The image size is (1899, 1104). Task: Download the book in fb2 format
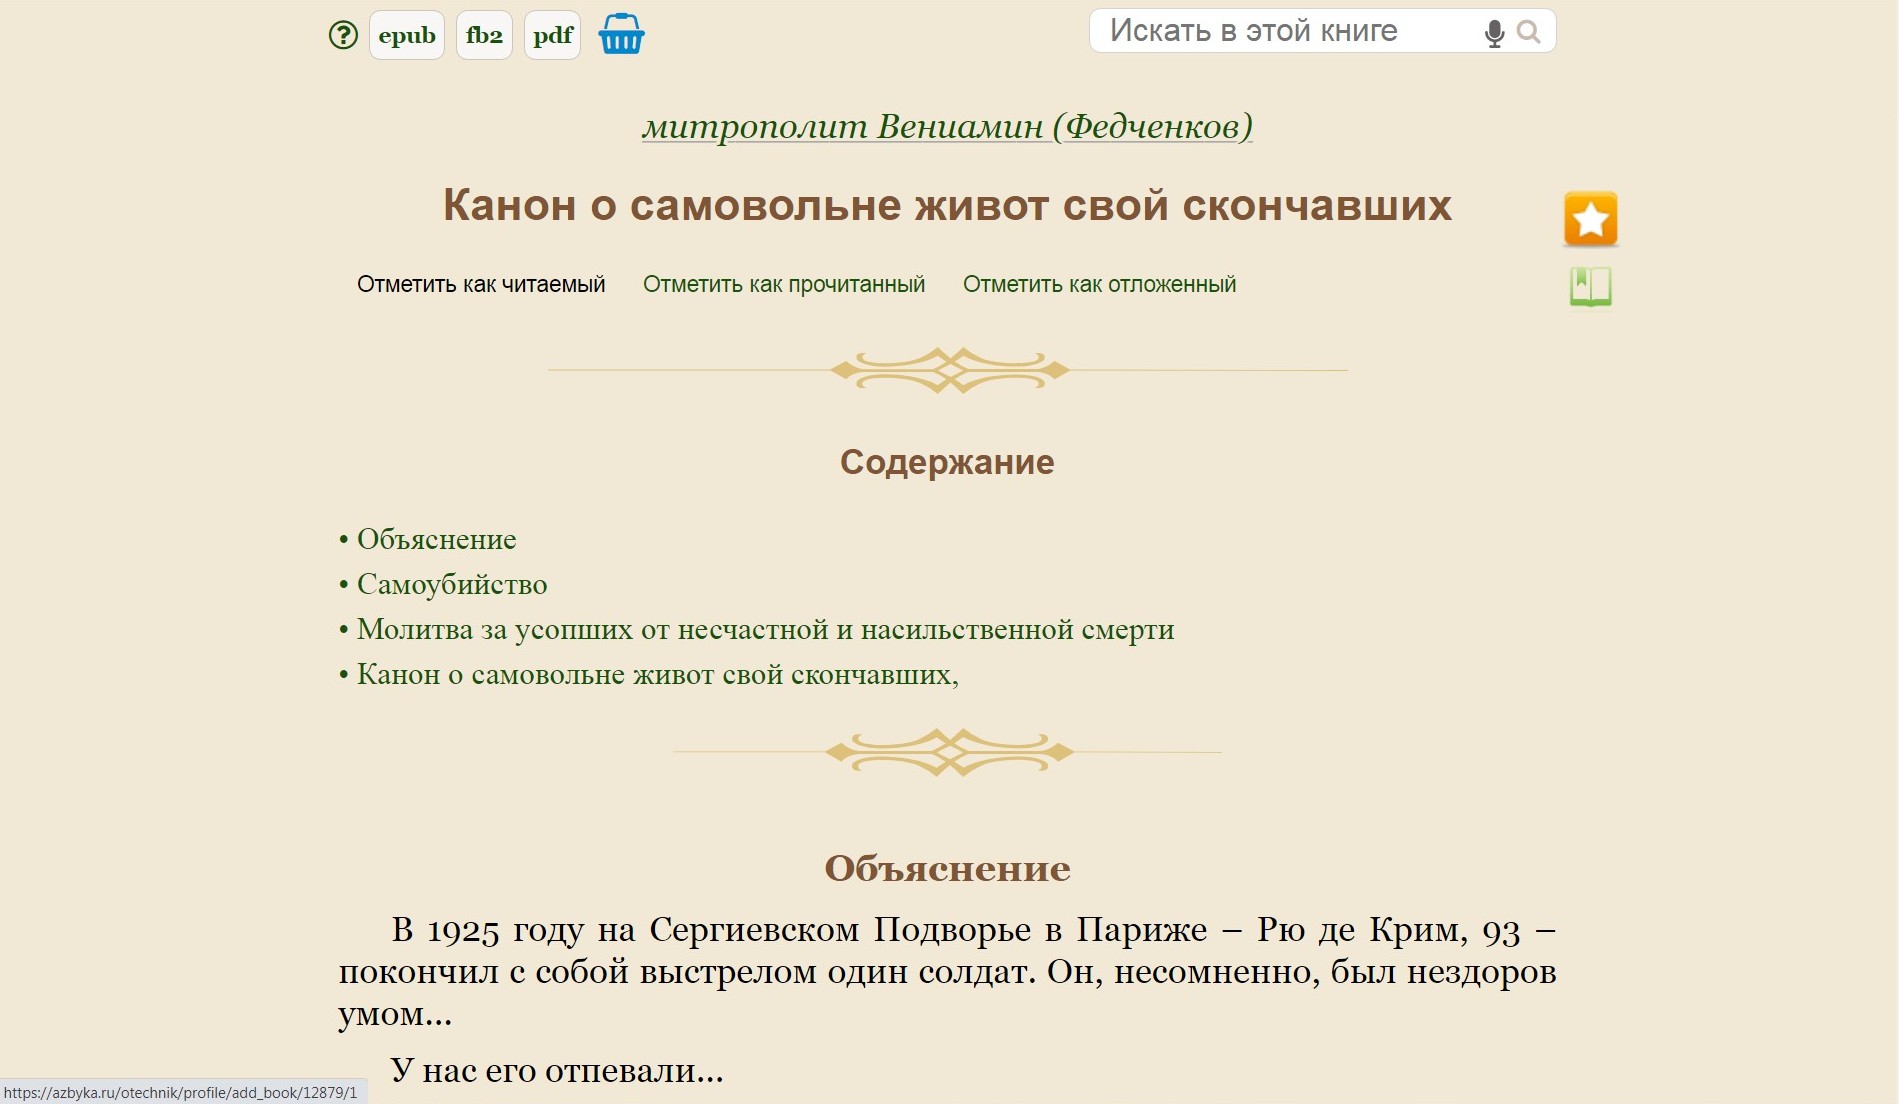click(484, 36)
